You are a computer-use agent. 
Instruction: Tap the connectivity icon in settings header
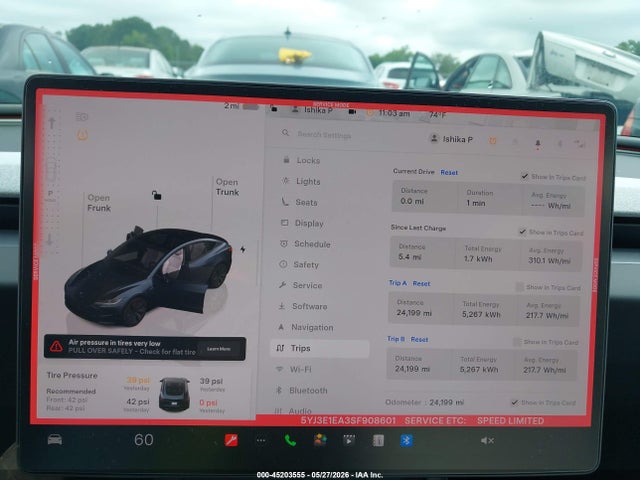coord(579,144)
